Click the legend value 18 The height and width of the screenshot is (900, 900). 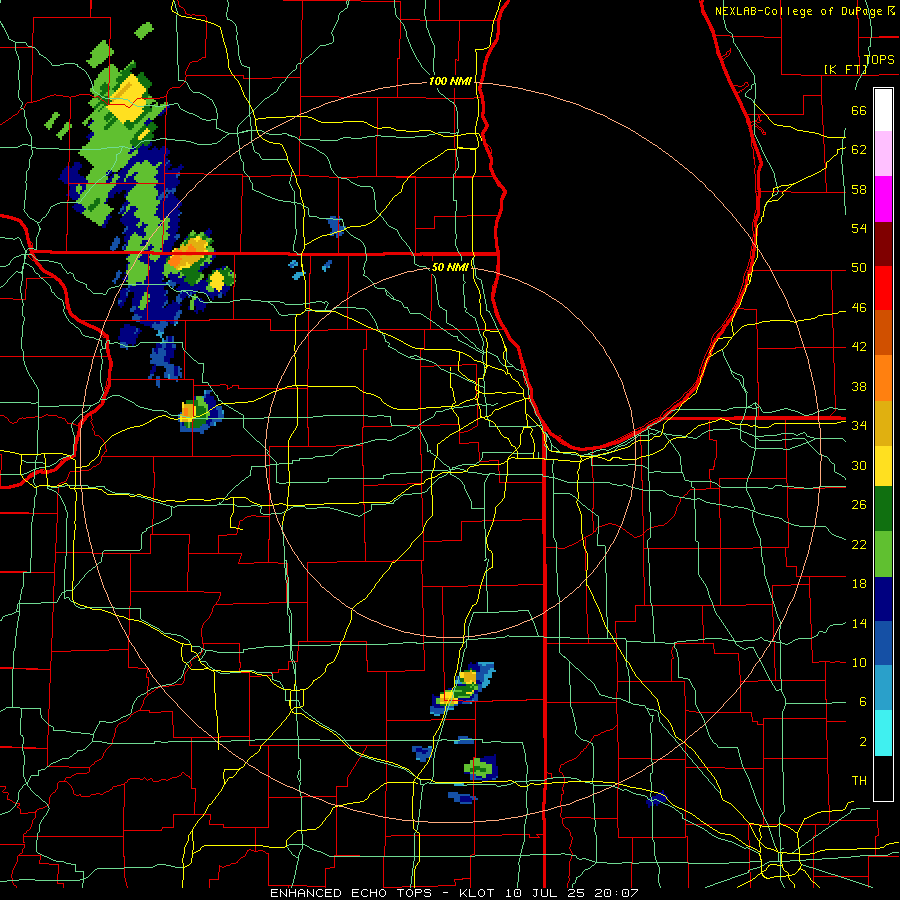pyautogui.click(x=859, y=584)
